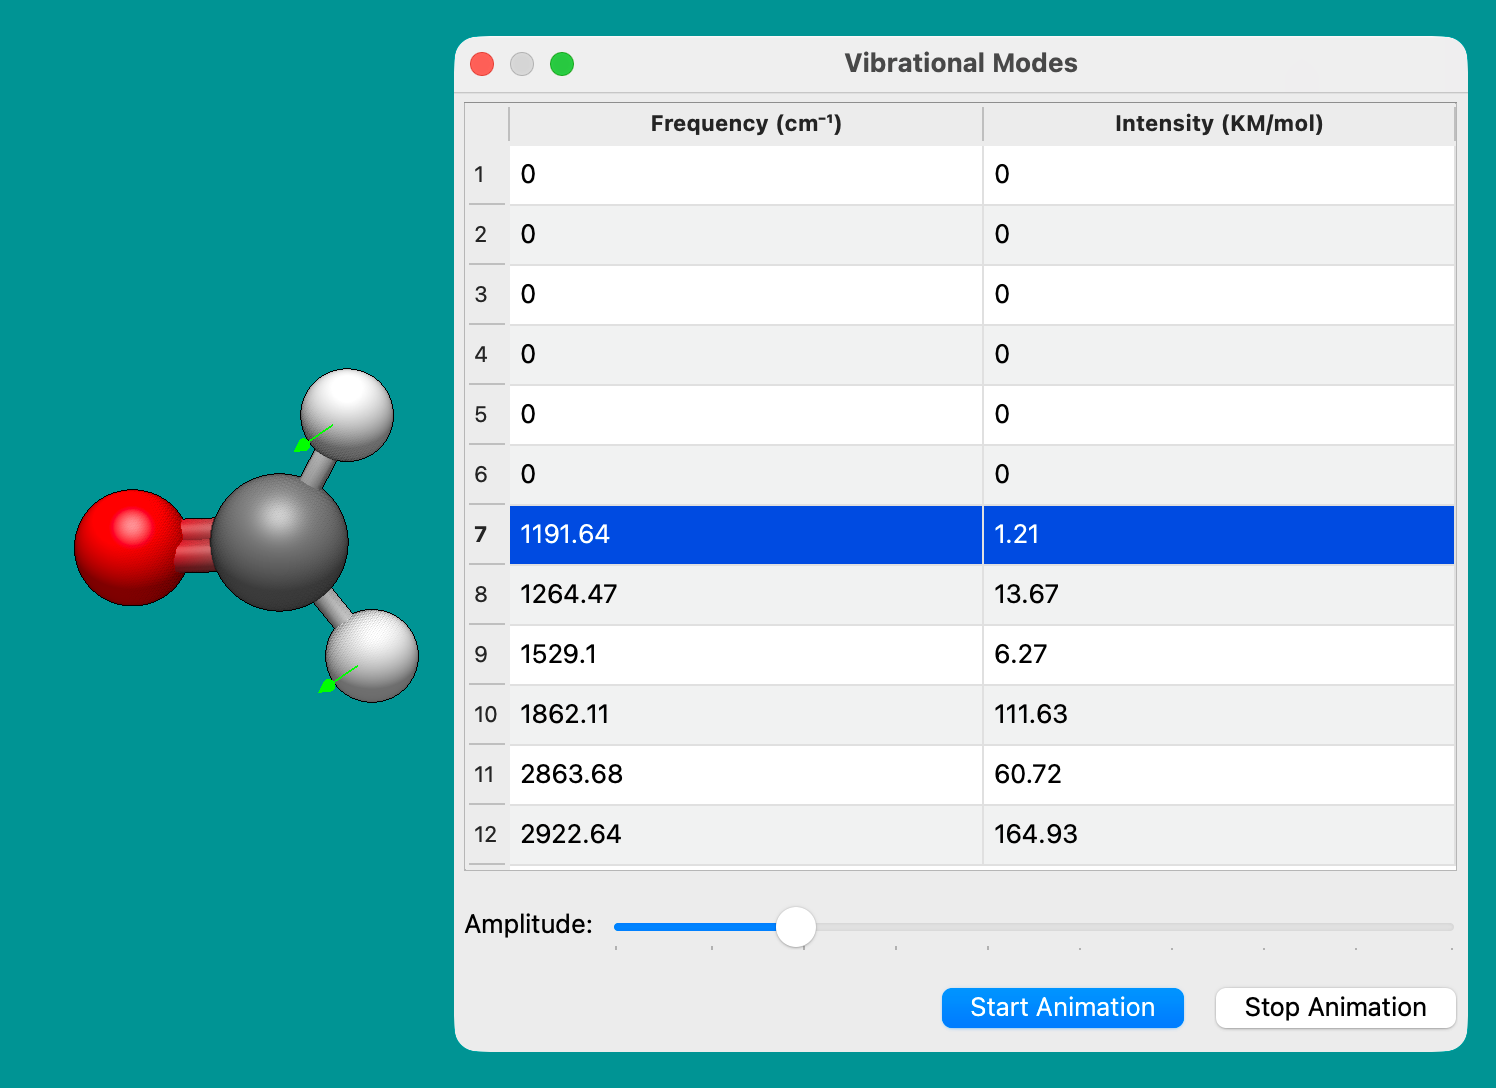Select the 1529.1 frequency mode
The height and width of the screenshot is (1088, 1496).
pyautogui.click(x=745, y=654)
